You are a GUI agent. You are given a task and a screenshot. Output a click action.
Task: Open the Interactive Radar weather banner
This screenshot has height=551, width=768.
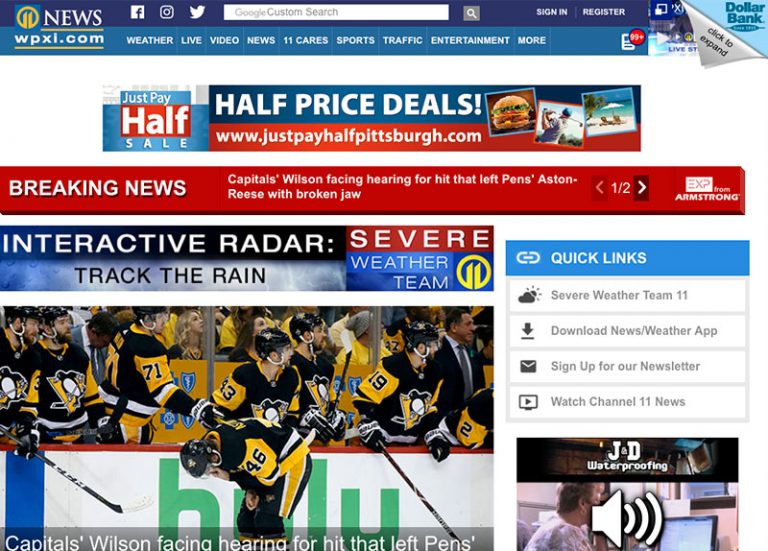point(246,258)
